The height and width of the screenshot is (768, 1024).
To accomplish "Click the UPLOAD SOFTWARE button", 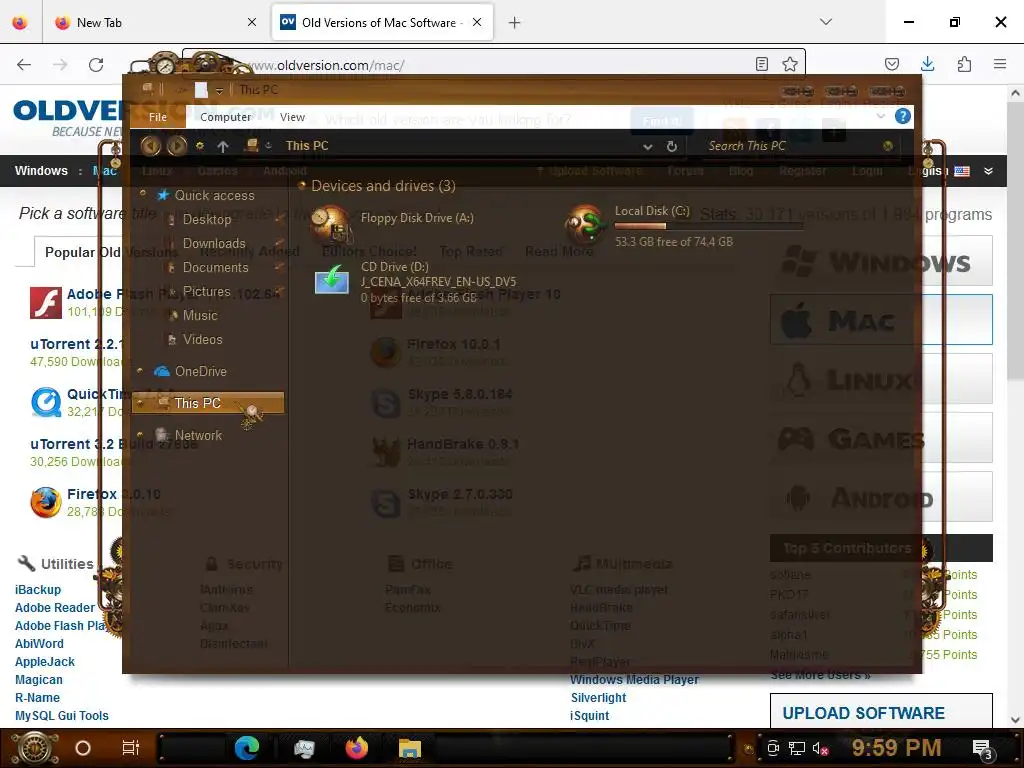I will [881, 713].
